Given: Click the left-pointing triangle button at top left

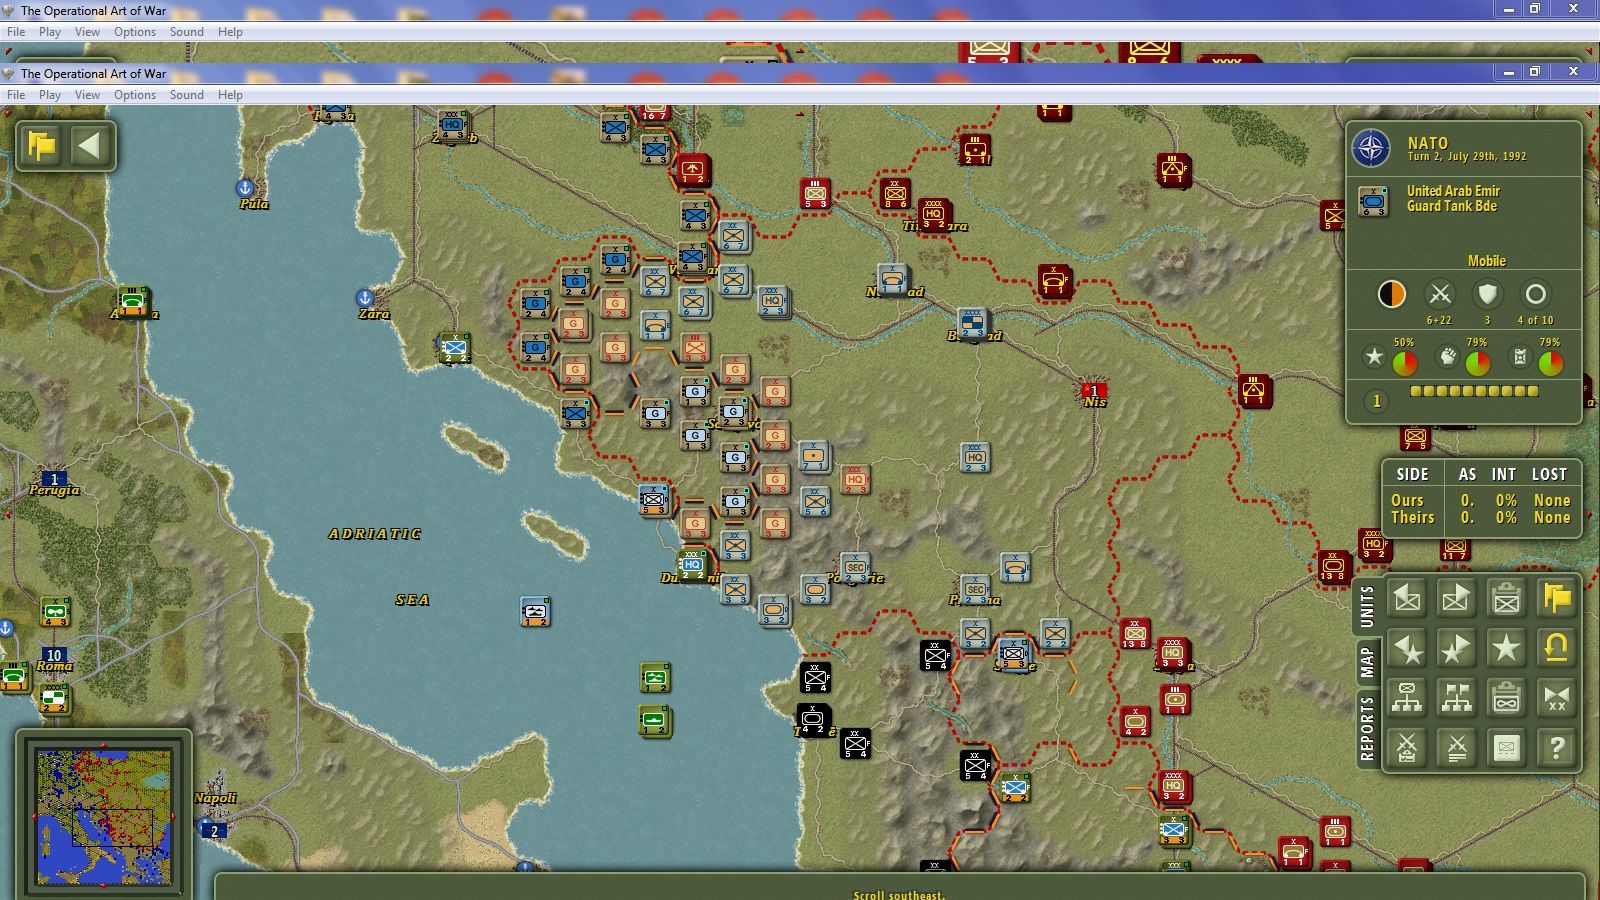Looking at the screenshot, I should 90,146.
